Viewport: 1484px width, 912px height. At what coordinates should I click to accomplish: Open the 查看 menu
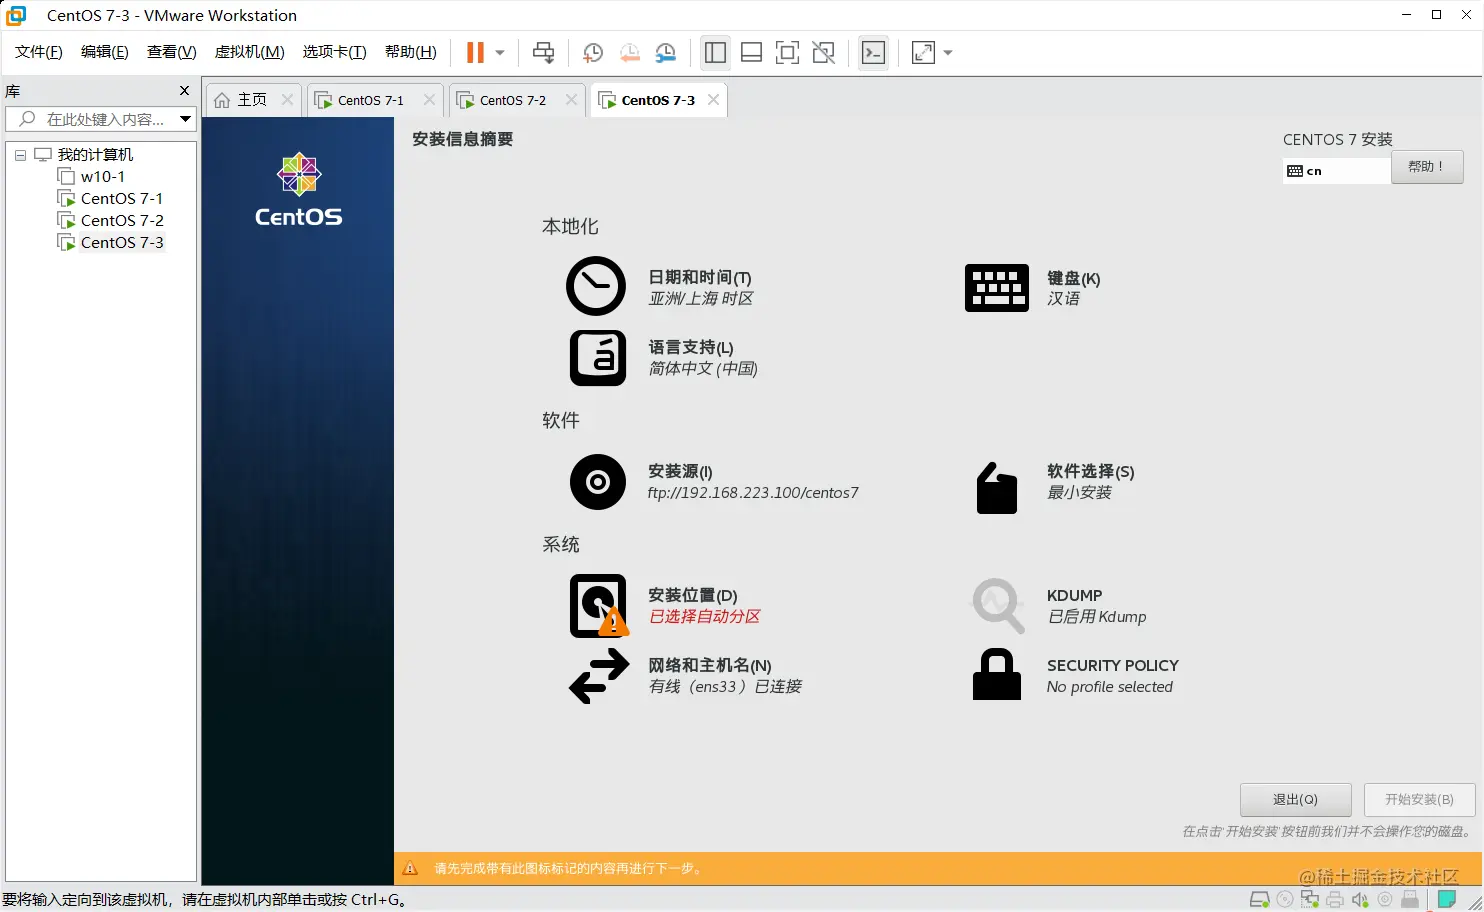(172, 52)
